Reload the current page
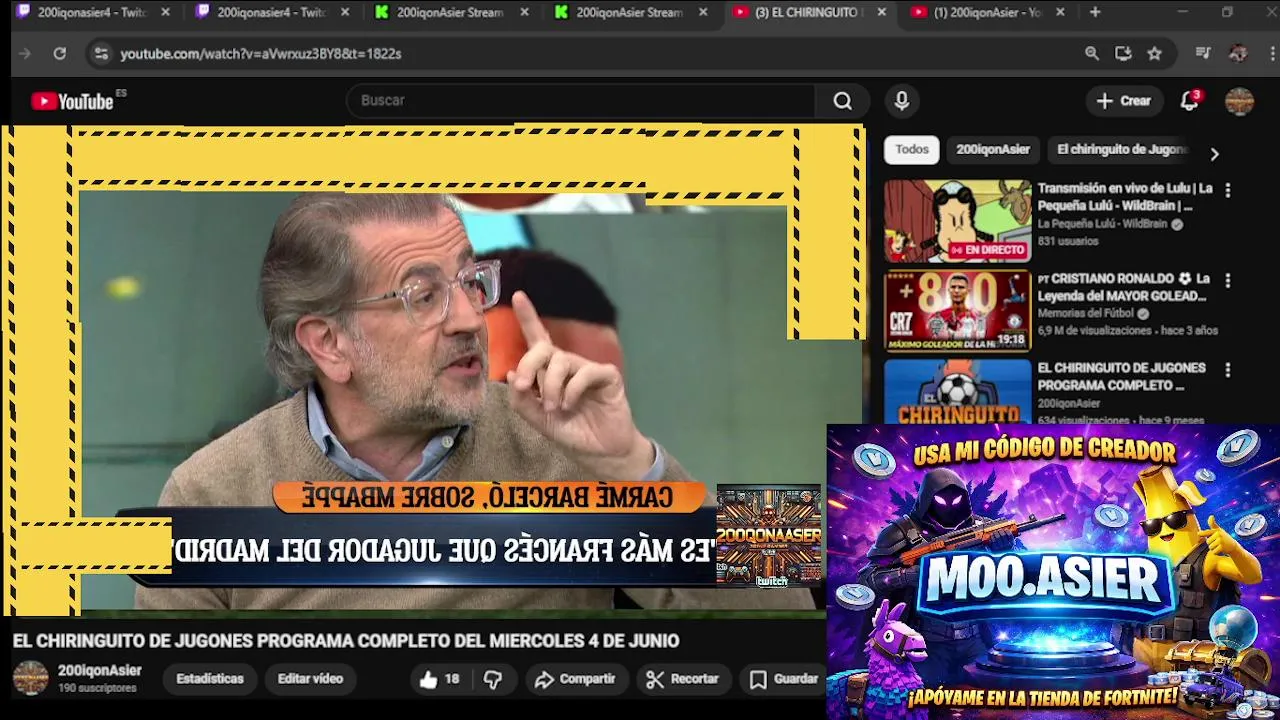 [x=60, y=54]
